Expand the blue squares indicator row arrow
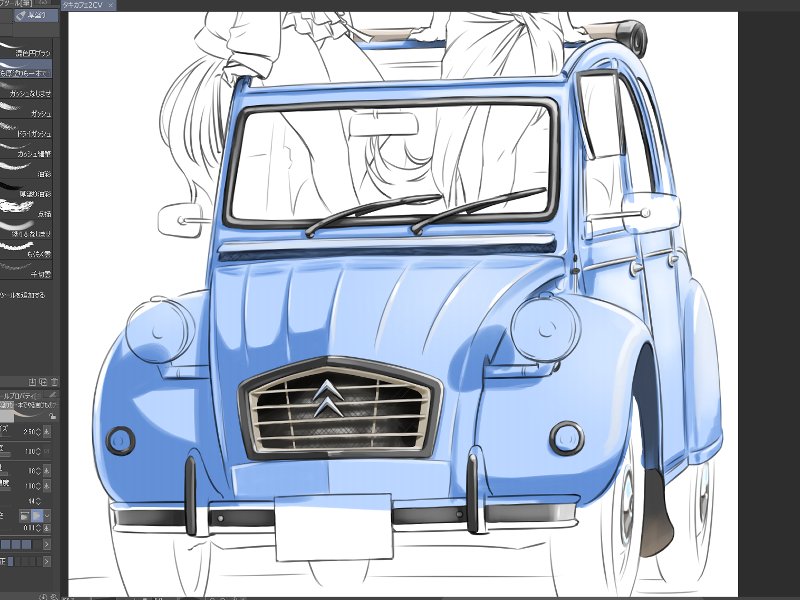 (x=47, y=544)
